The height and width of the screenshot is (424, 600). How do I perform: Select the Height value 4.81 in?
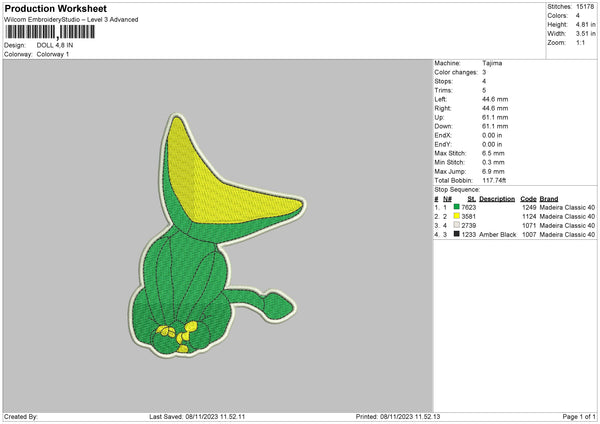(x=585, y=24)
